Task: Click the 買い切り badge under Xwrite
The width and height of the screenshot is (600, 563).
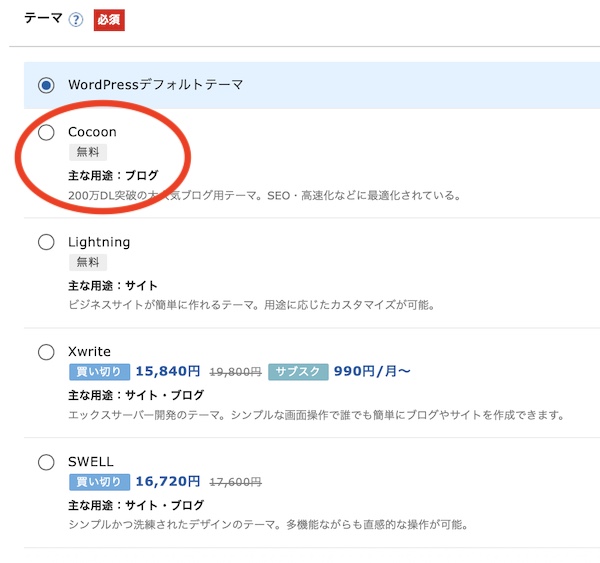Action: pos(99,372)
